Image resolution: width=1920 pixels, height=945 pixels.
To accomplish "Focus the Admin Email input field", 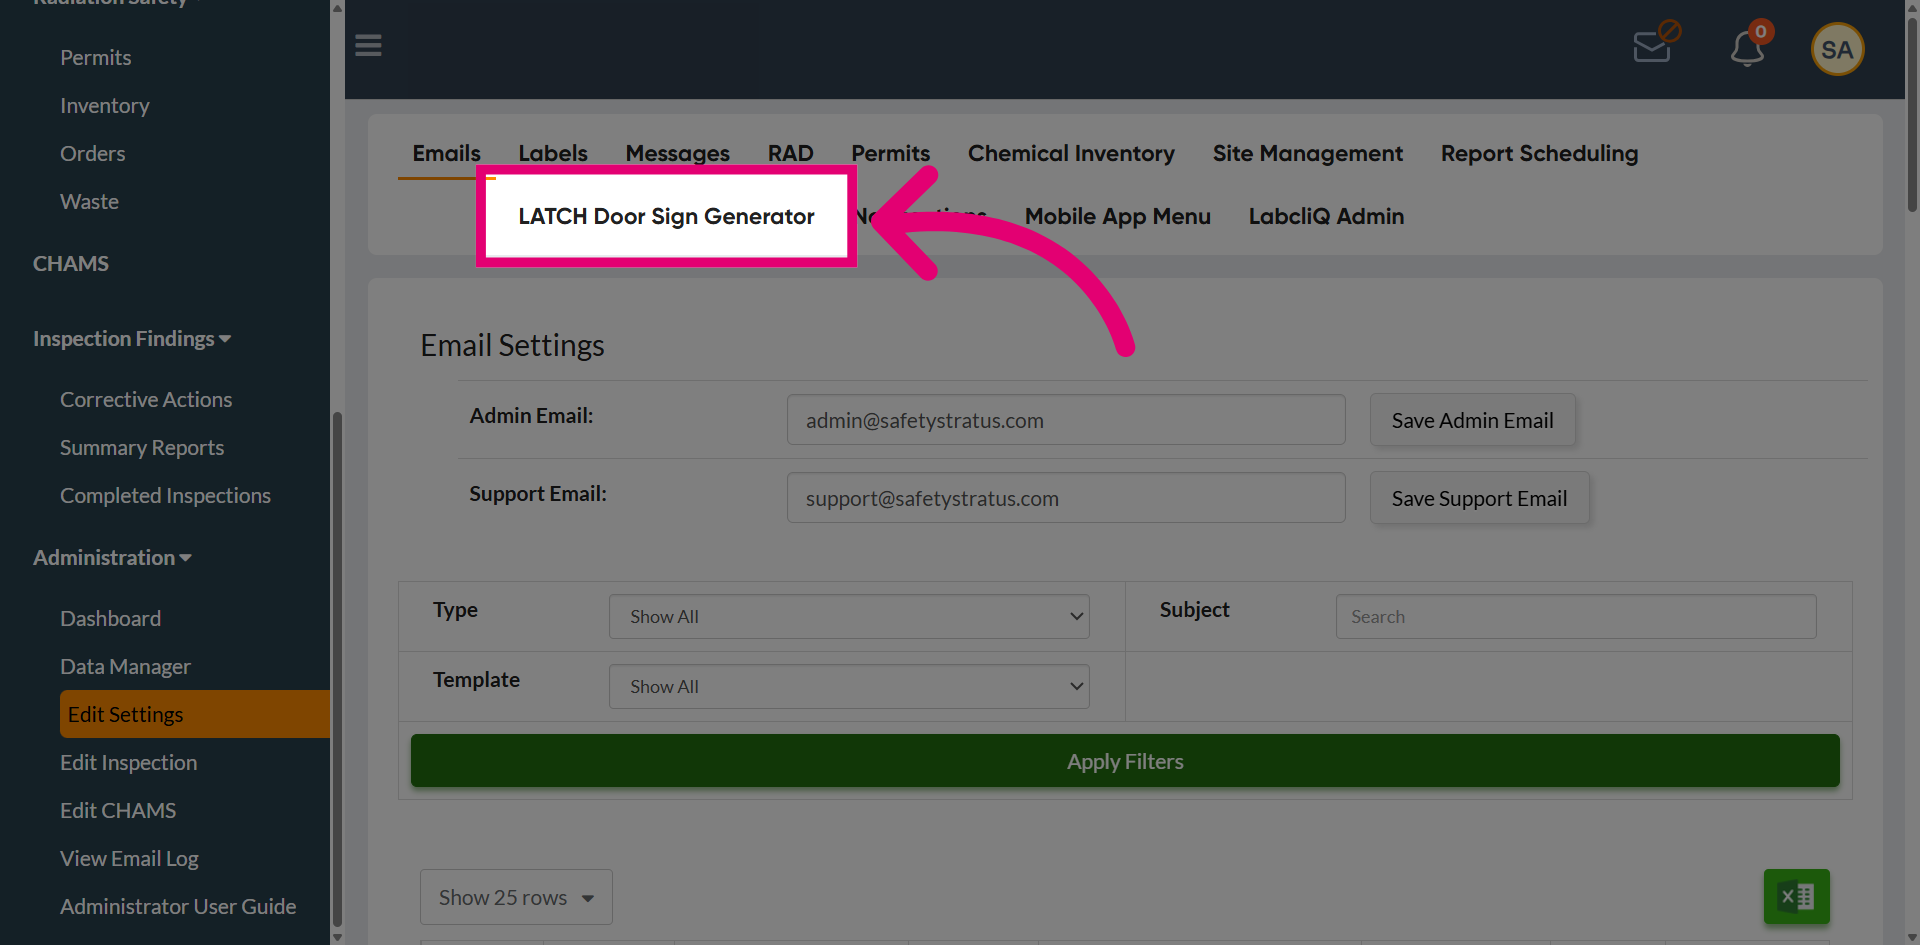I will 1066,420.
